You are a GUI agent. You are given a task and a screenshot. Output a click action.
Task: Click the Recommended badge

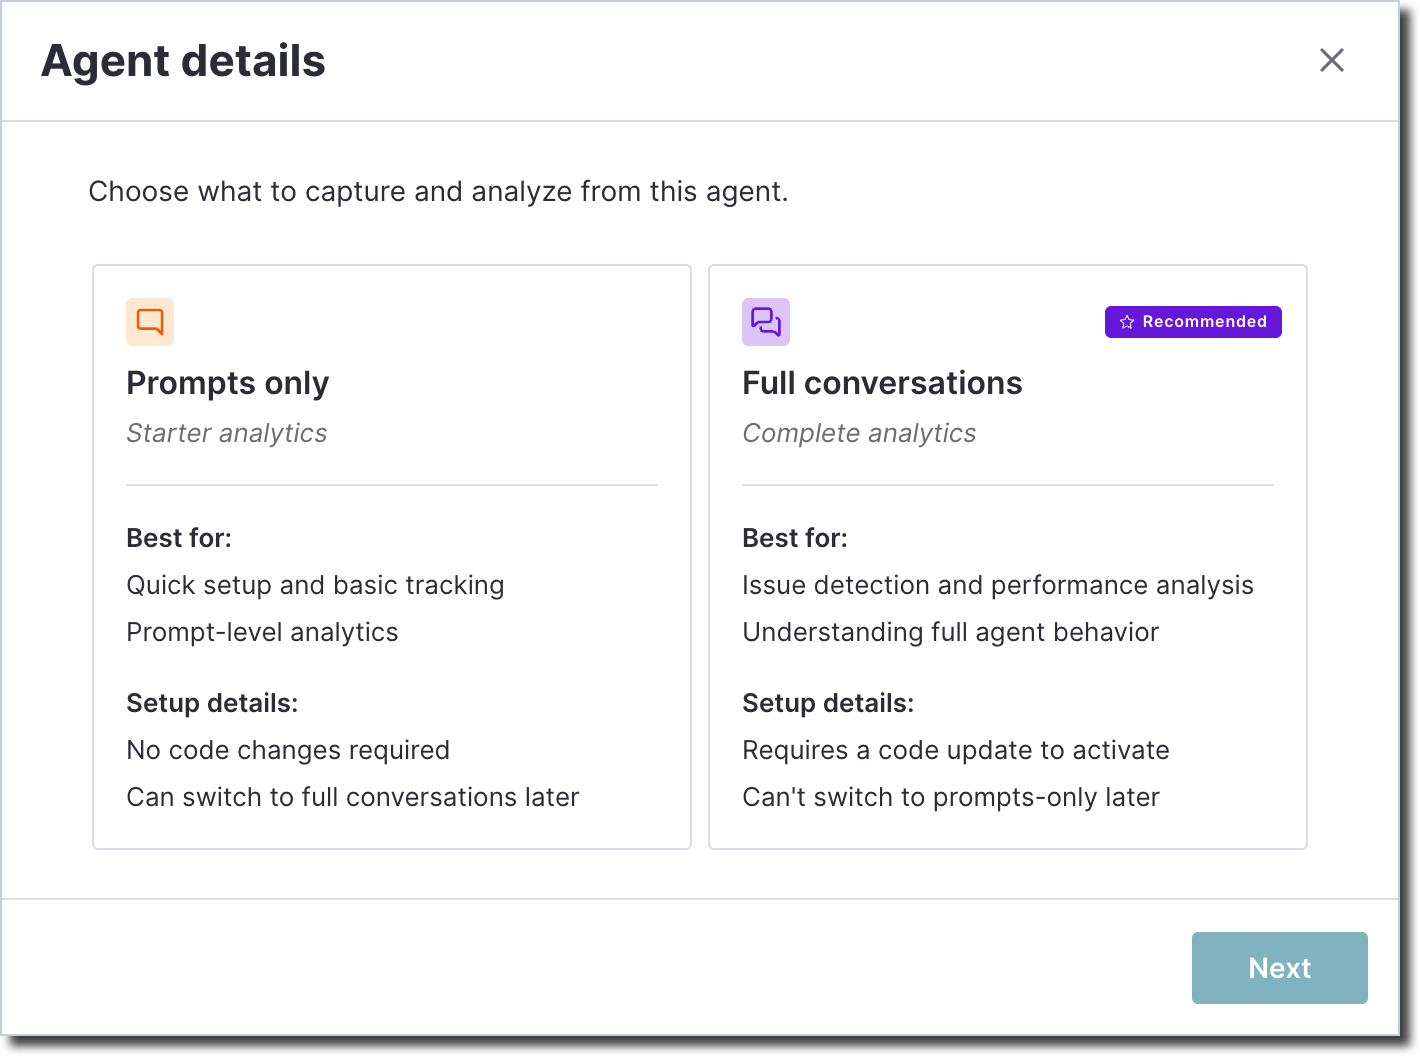coord(1193,322)
